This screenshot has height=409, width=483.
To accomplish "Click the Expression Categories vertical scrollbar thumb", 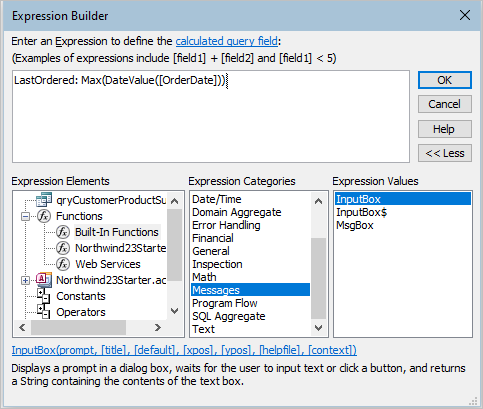I will tap(318, 278).
